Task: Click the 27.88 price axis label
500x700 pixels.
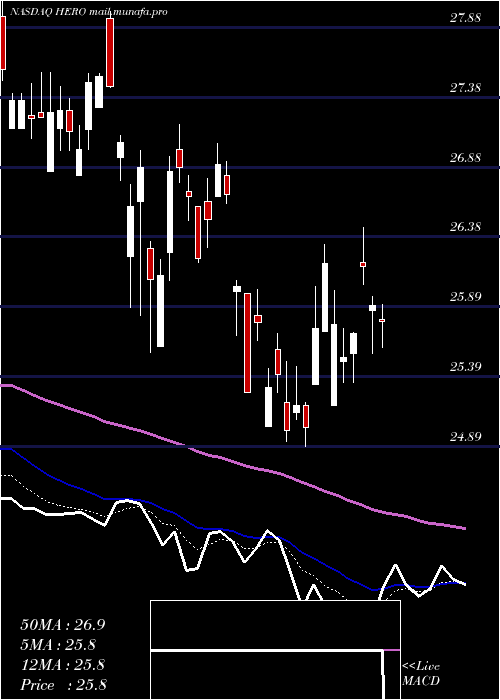Action: coord(465,18)
